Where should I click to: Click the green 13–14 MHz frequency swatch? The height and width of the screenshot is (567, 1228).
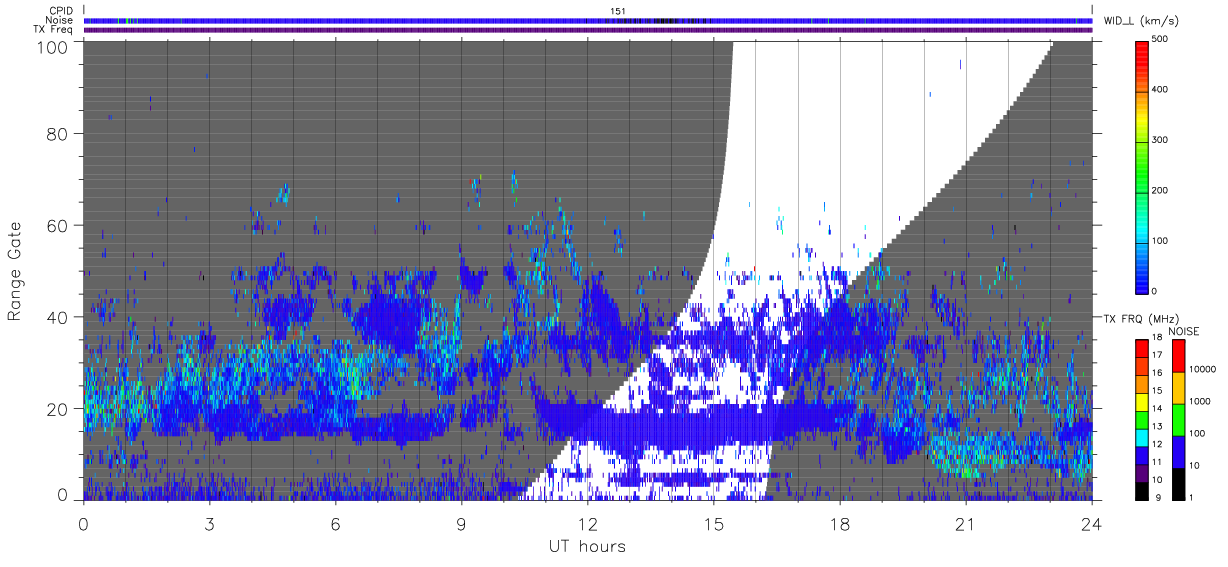click(1141, 419)
